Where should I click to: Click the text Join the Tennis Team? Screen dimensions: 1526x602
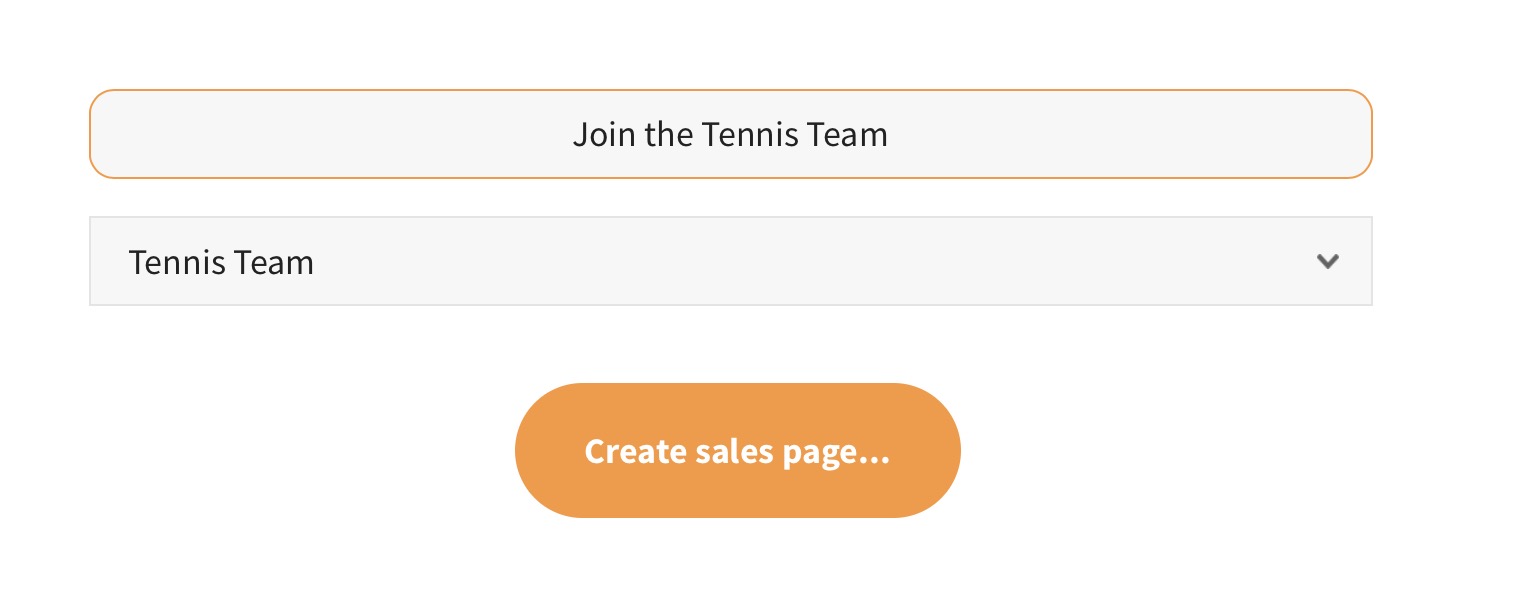coord(730,134)
